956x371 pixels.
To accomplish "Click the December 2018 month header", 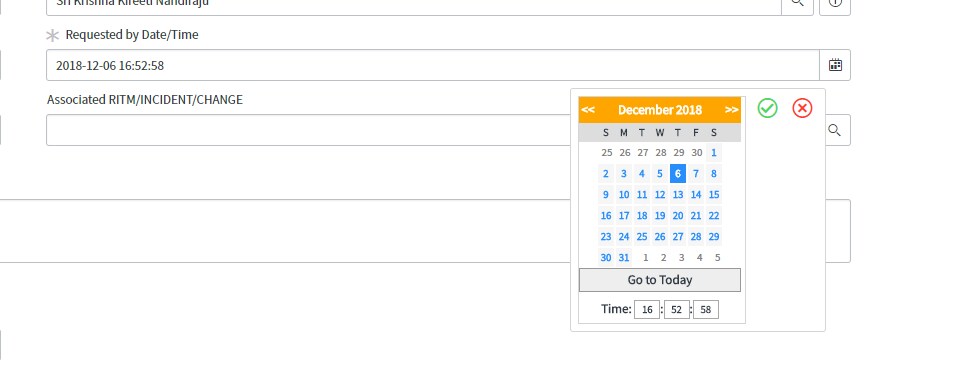I will point(660,110).
